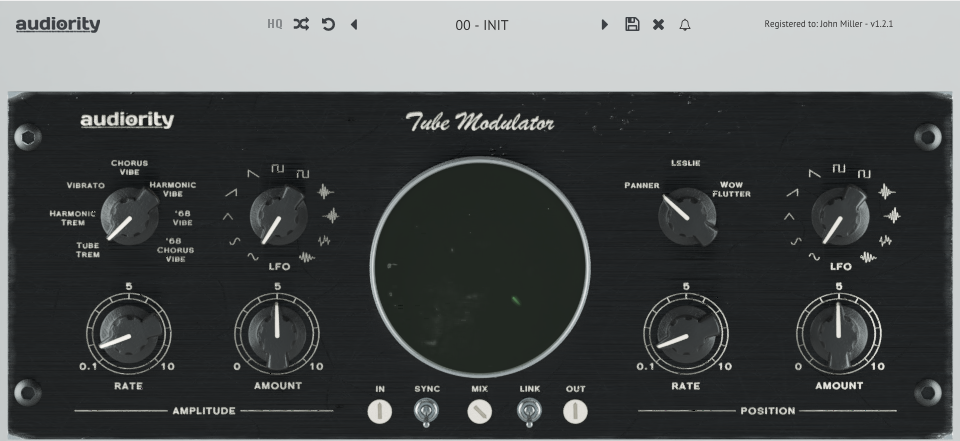Select Amplitude LFO rounded sine waveform
960x441 pixels.
click(x=235, y=241)
